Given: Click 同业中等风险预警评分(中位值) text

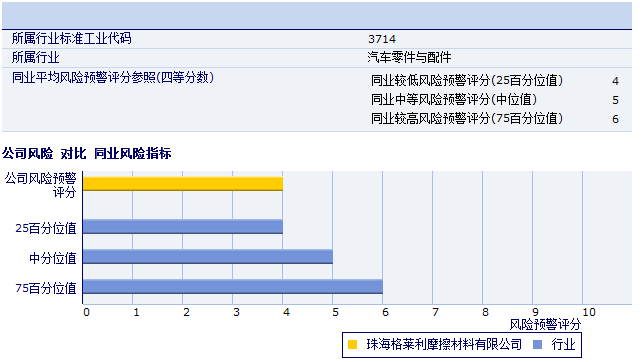Looking at the screenshot, I should click(x=454, y=99).
